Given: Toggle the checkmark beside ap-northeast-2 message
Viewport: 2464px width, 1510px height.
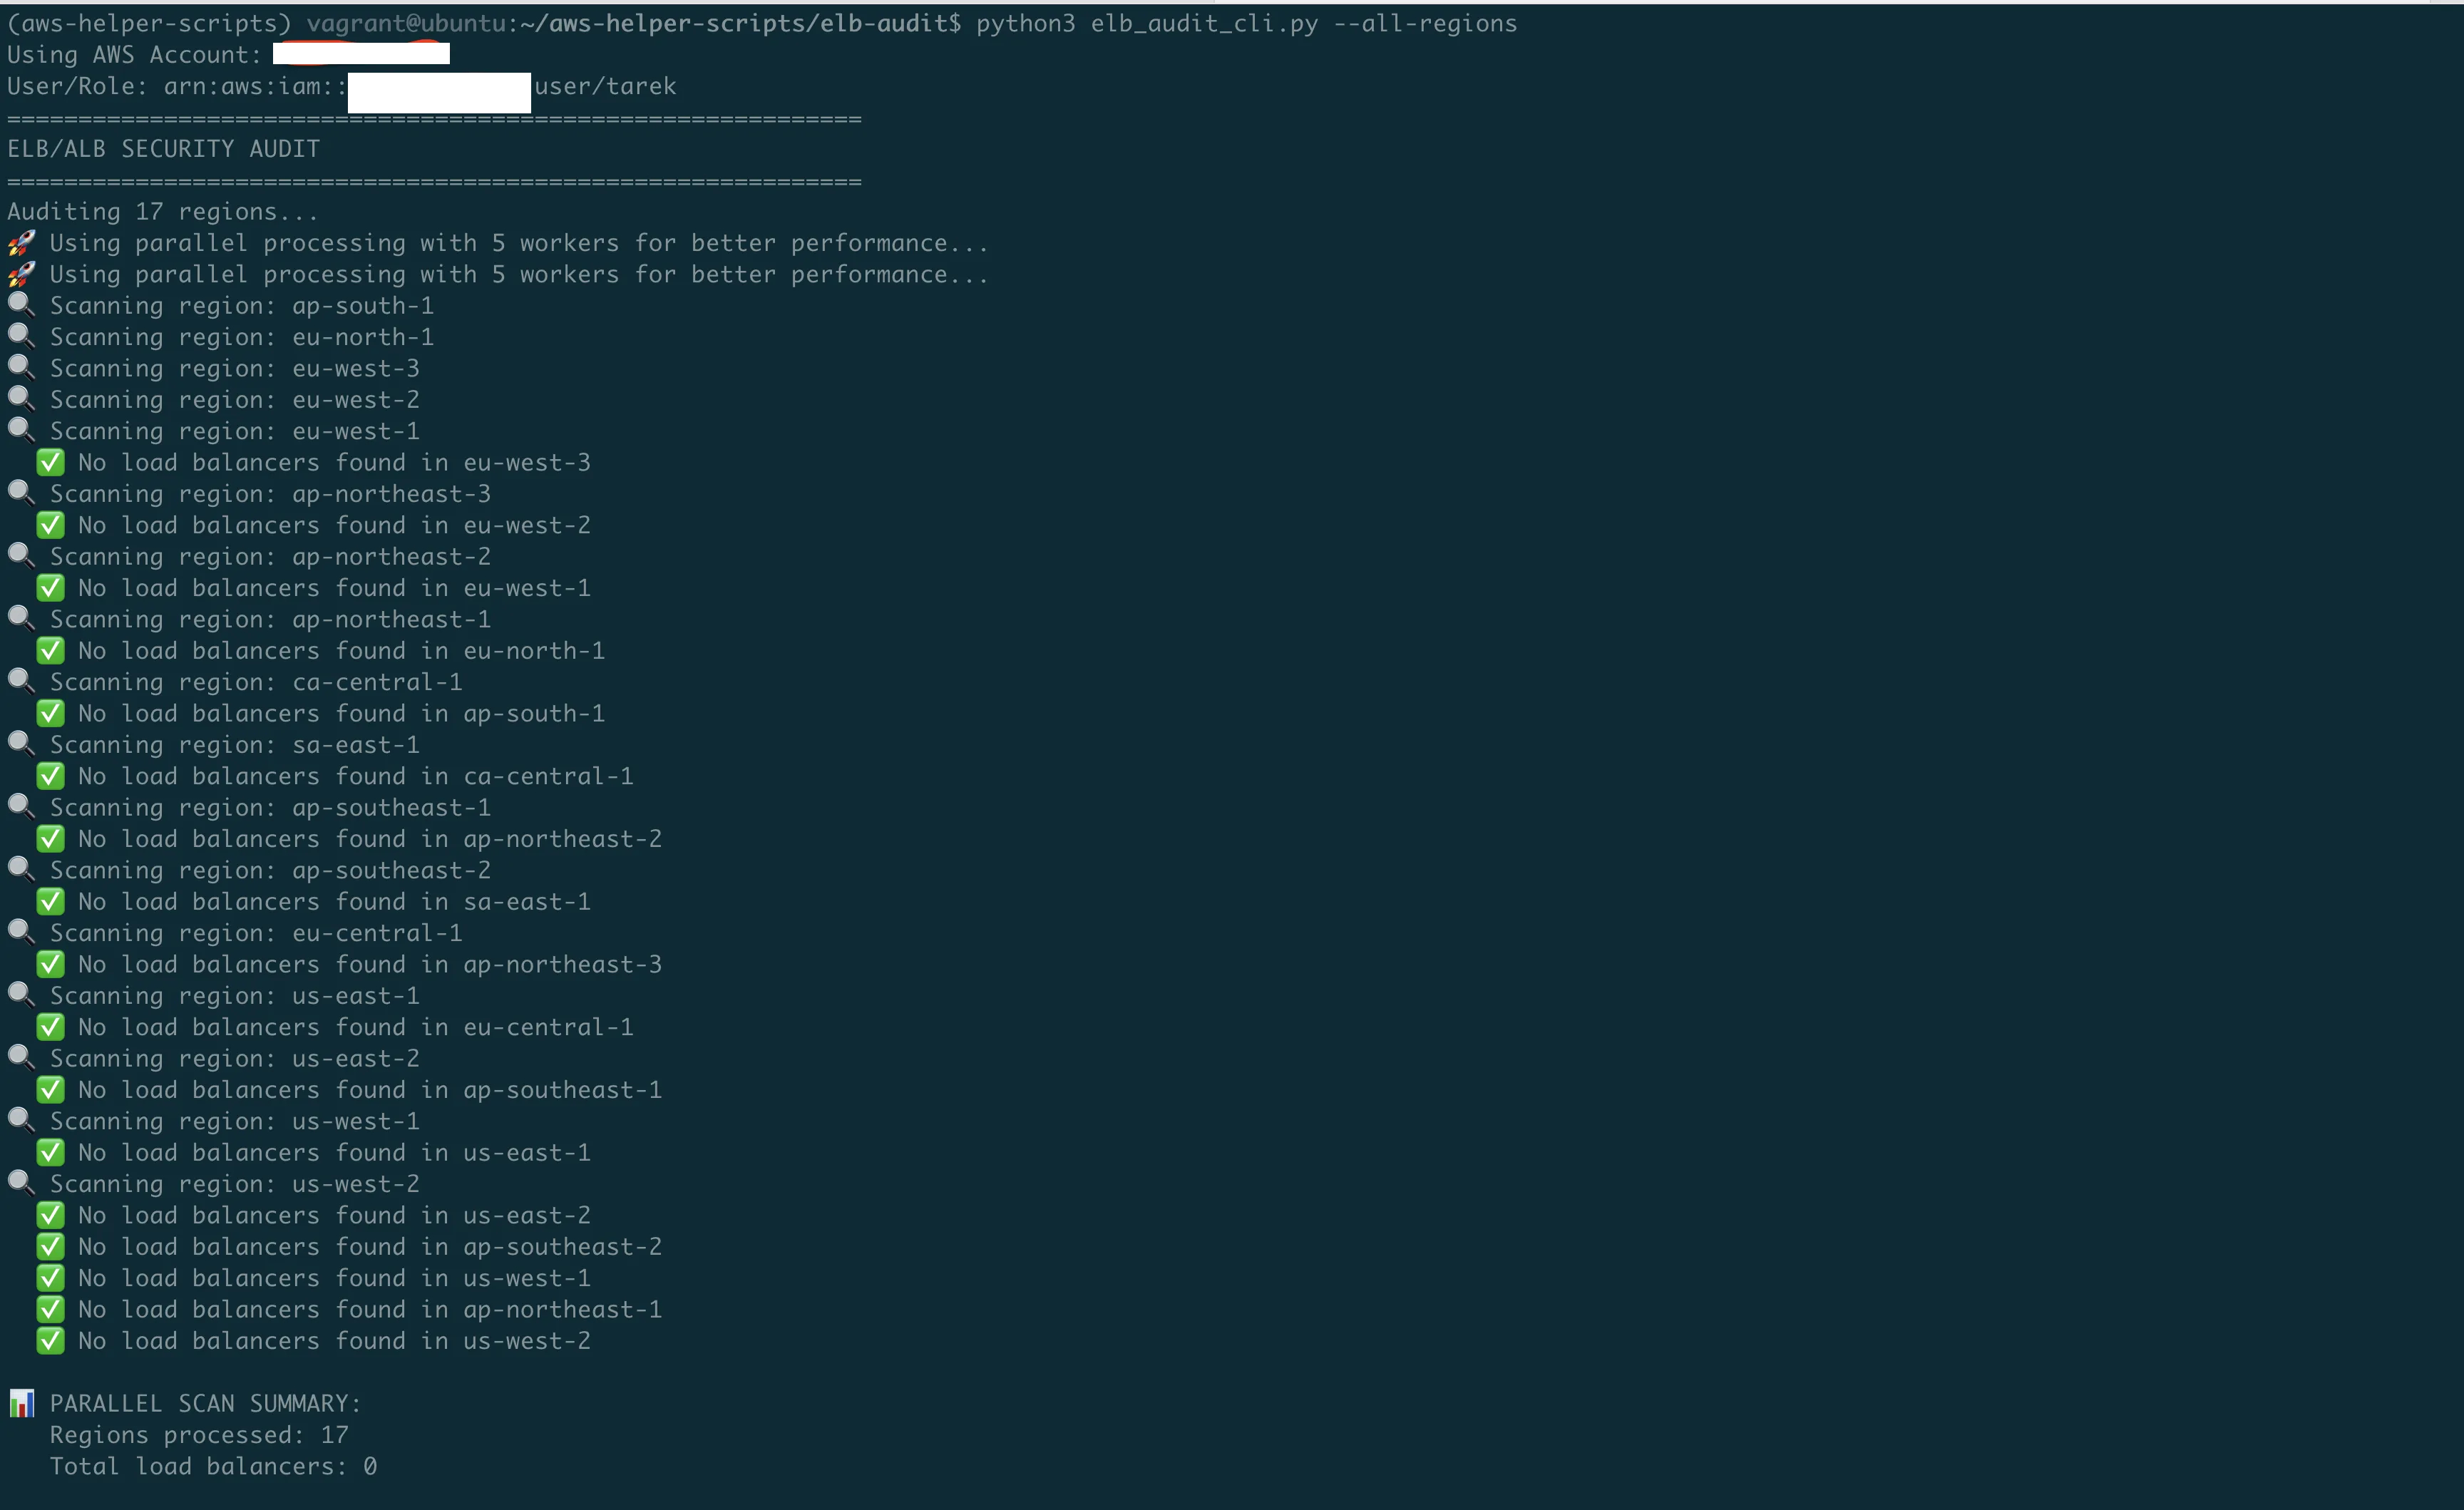Looking at the screenshot, I should coord(50,838).
